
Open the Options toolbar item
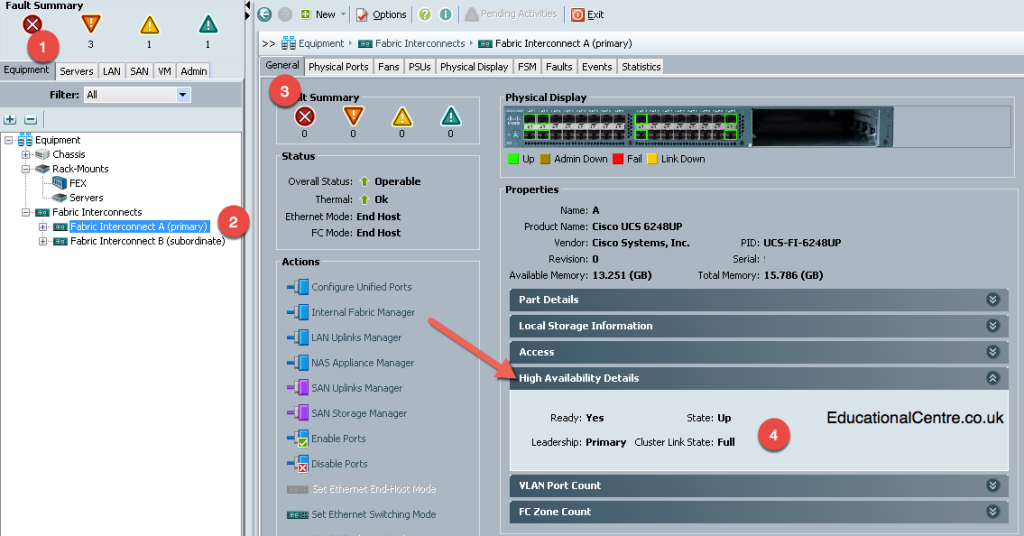point(381,14)
